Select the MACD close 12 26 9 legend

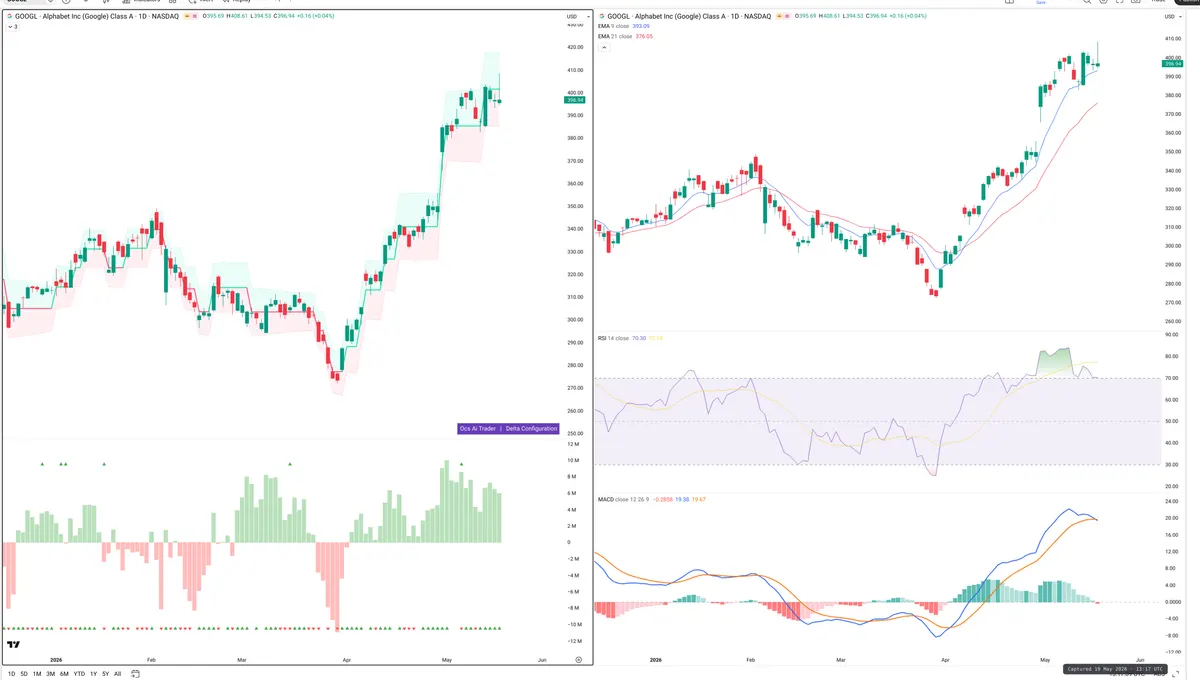point(624,499)
